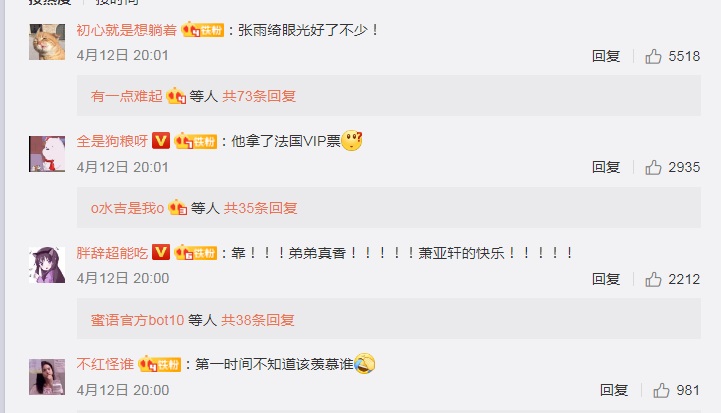Click the V verified badge of 胖辞超能吃

[161, 252]
